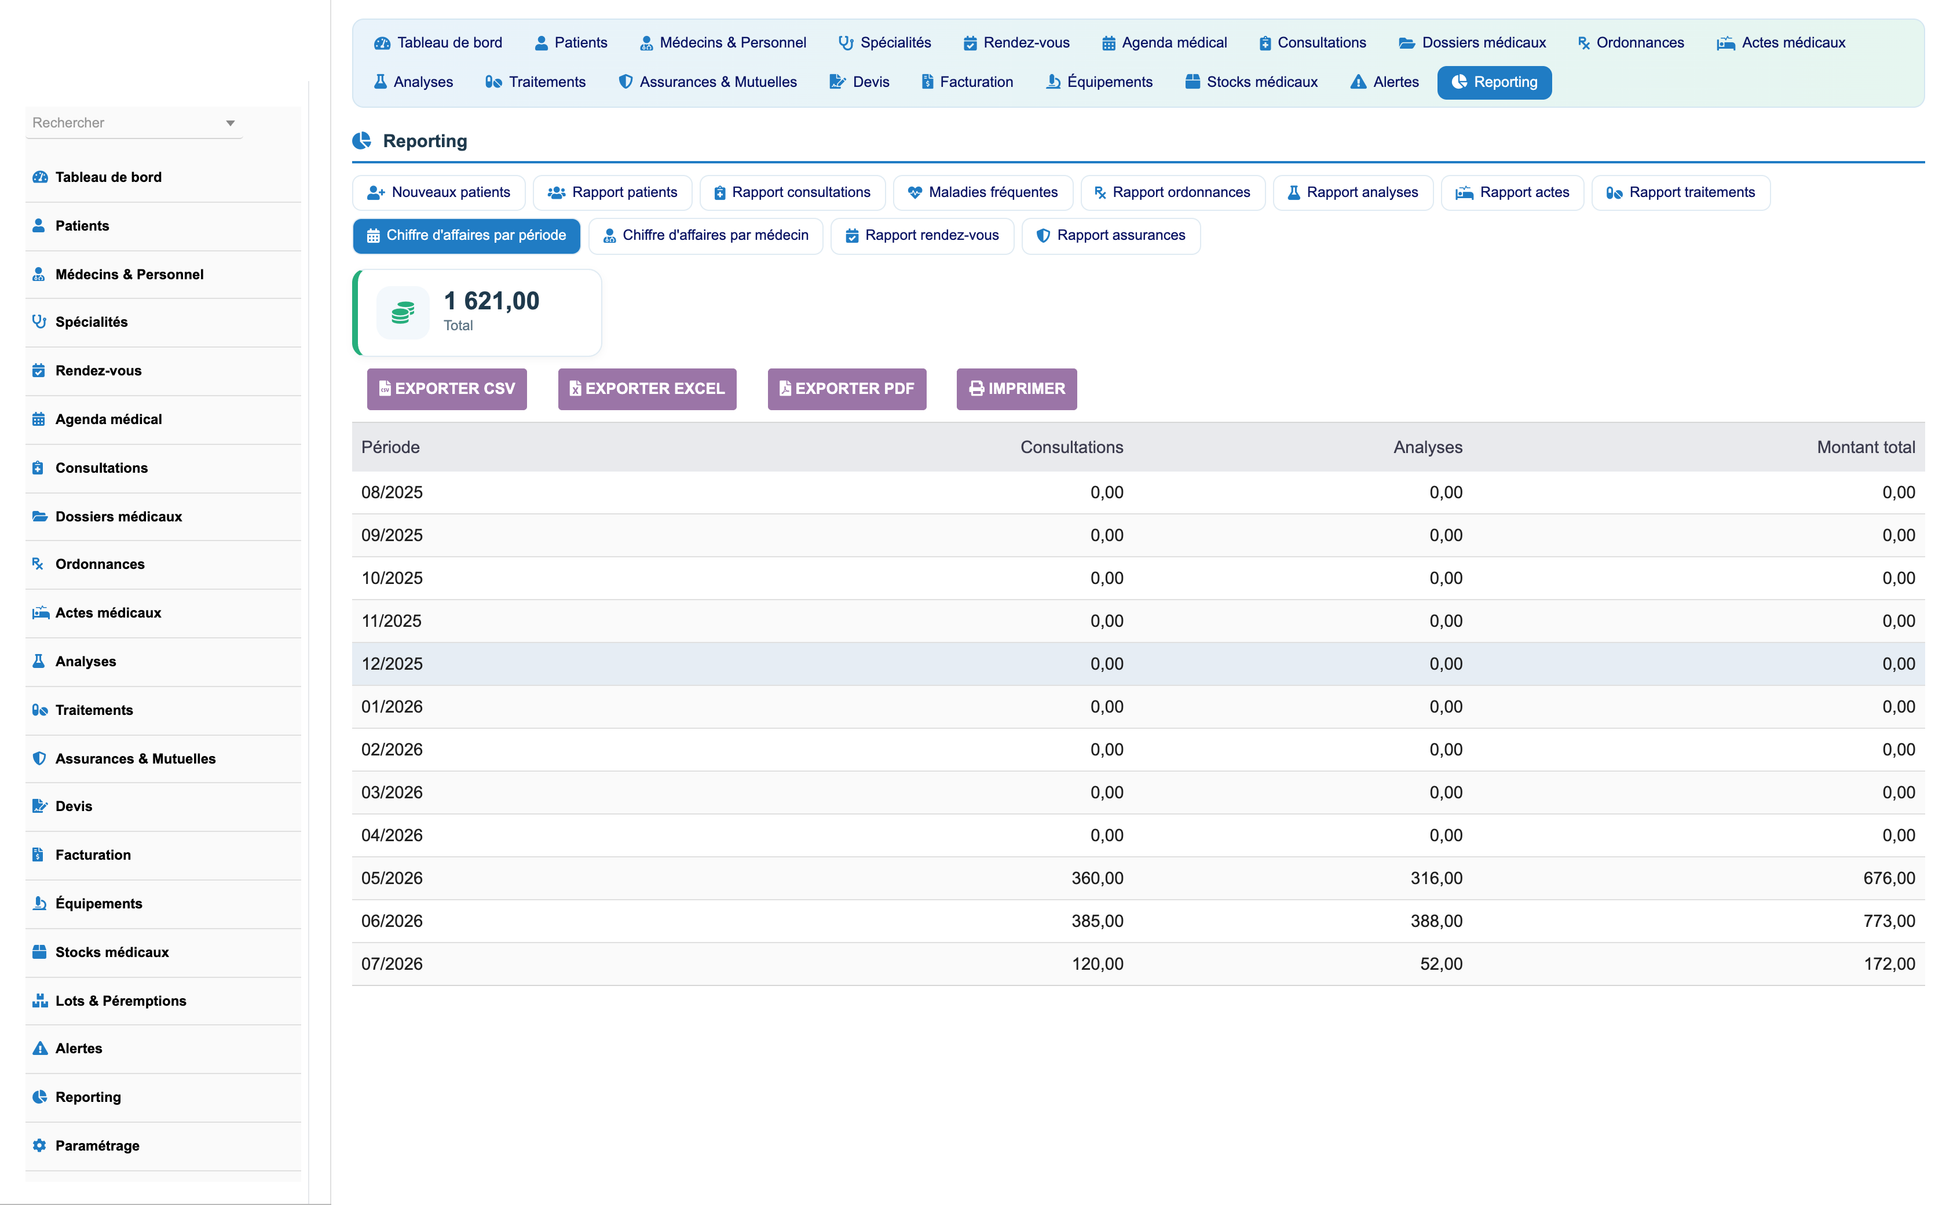The image size is (1946, 1205).
Task: Click the Exporter PDF button
Action: click(847, 389)
